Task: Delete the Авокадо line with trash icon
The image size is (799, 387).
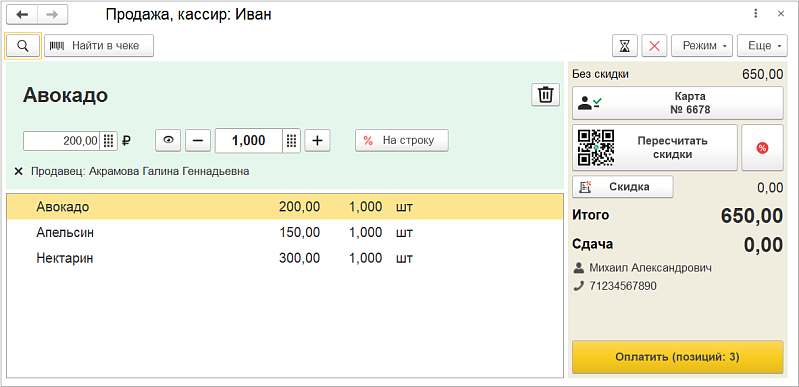Action: (x=545, y=95)
